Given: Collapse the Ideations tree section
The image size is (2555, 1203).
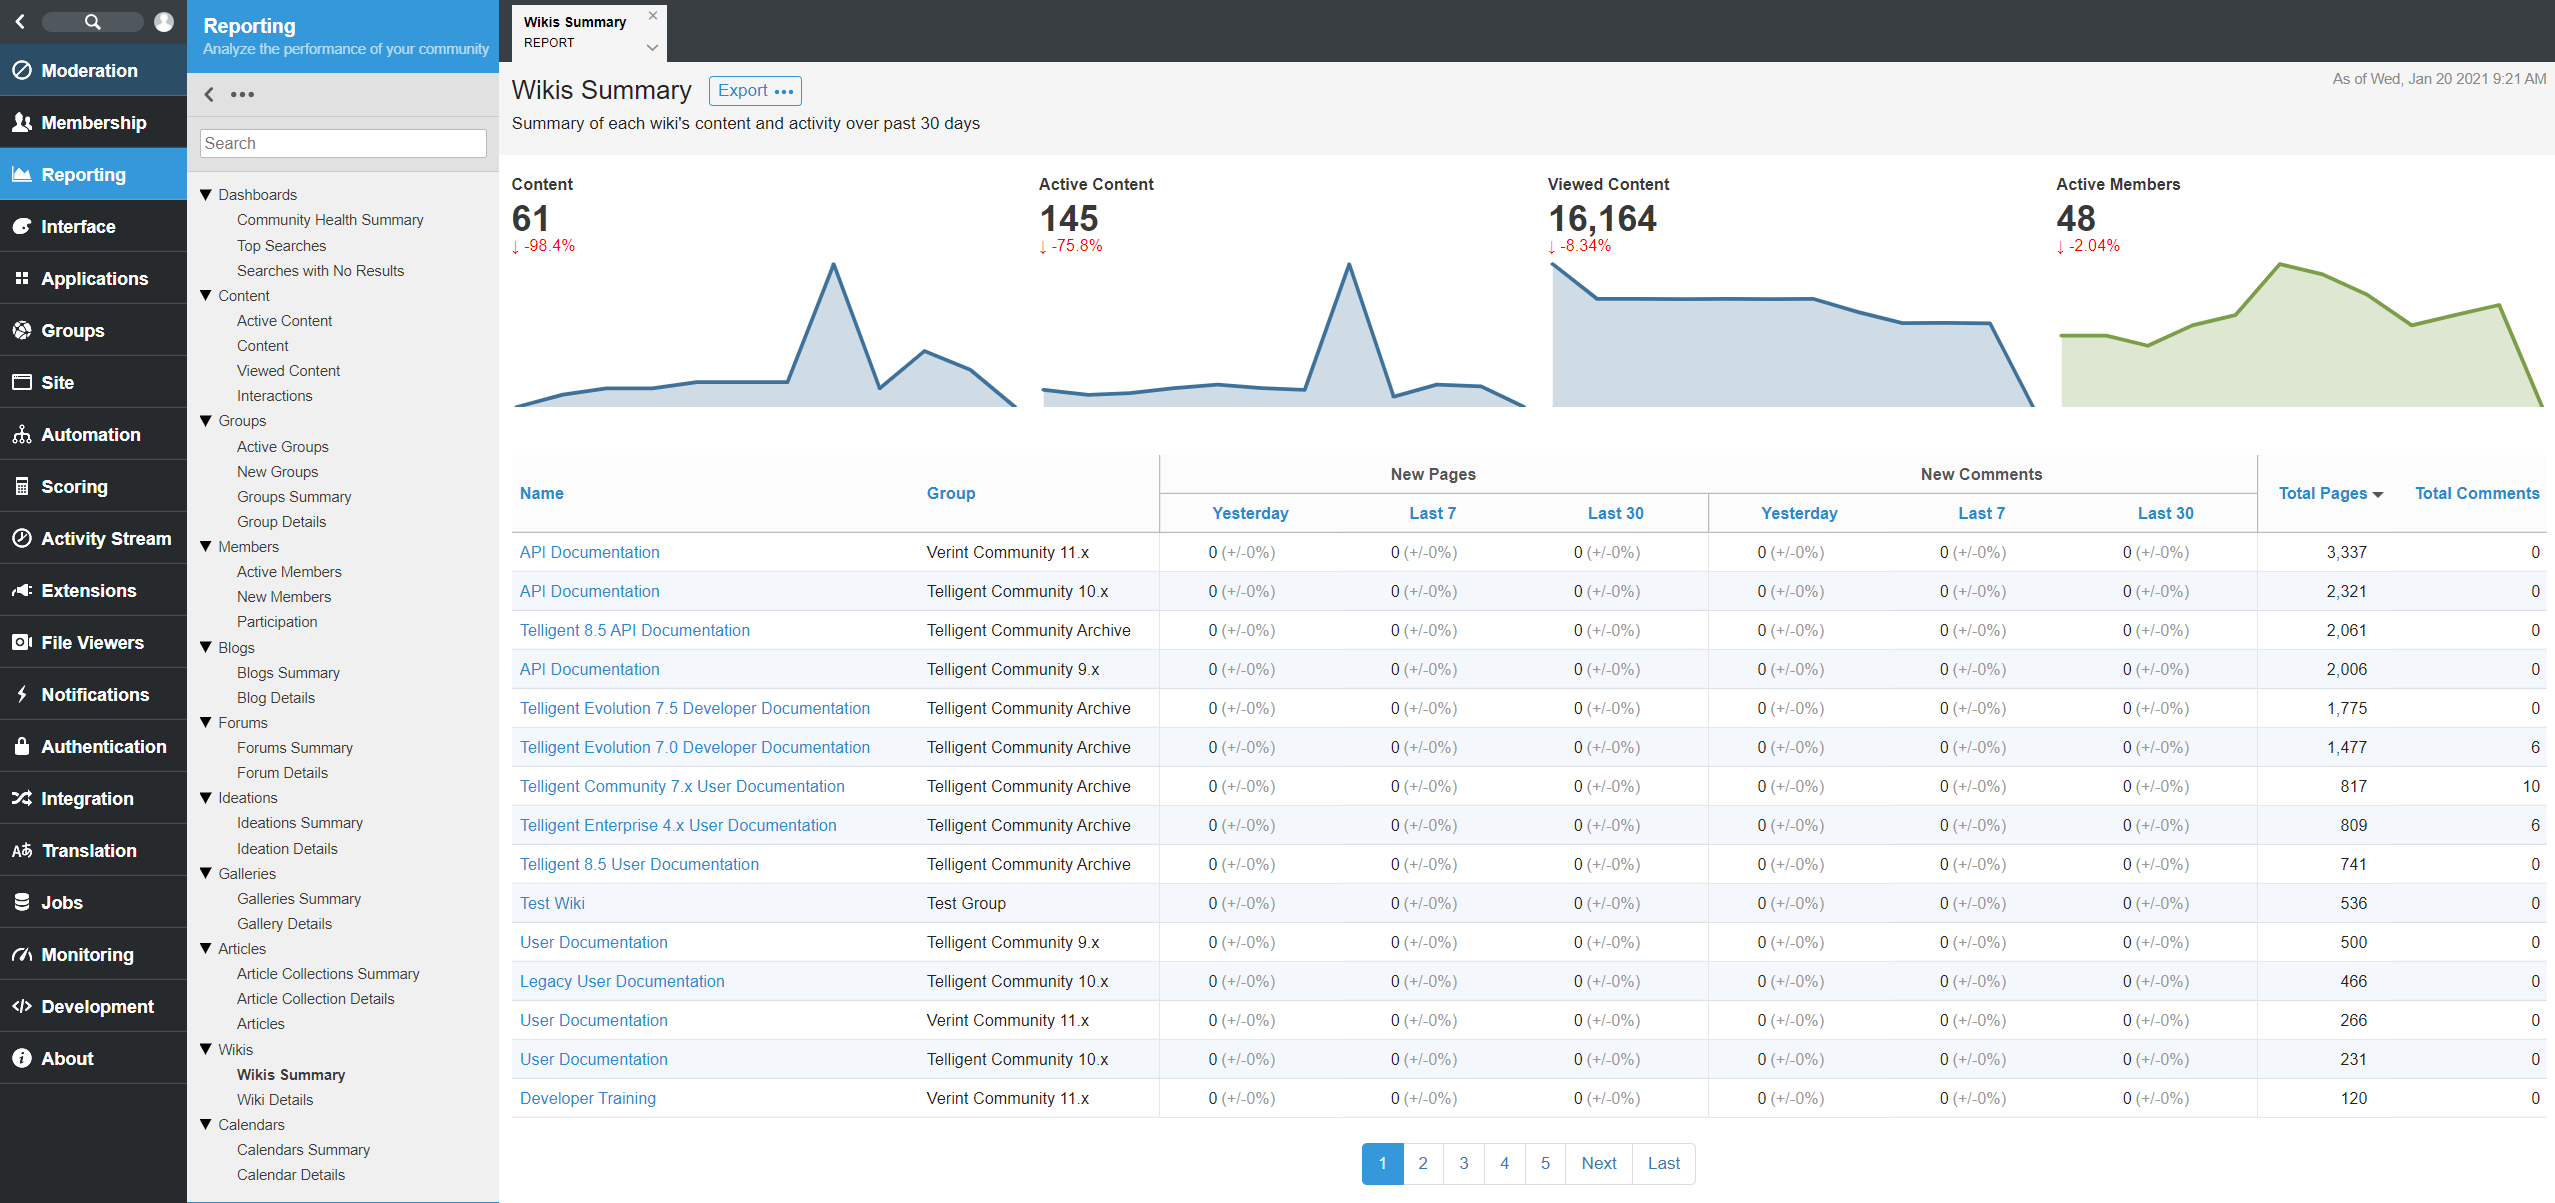Looking at the screenshot, I should click(x=206, y=798).
